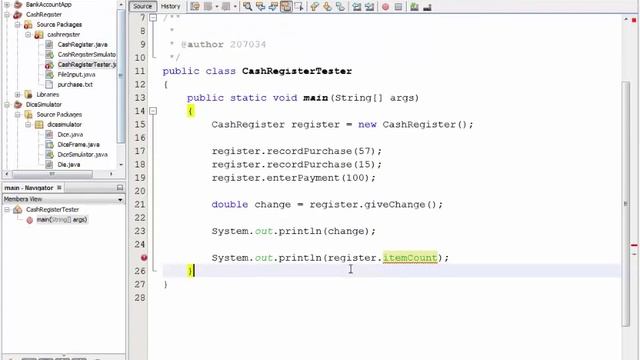Collapse the DiceSimulator project node

[7, 104]
